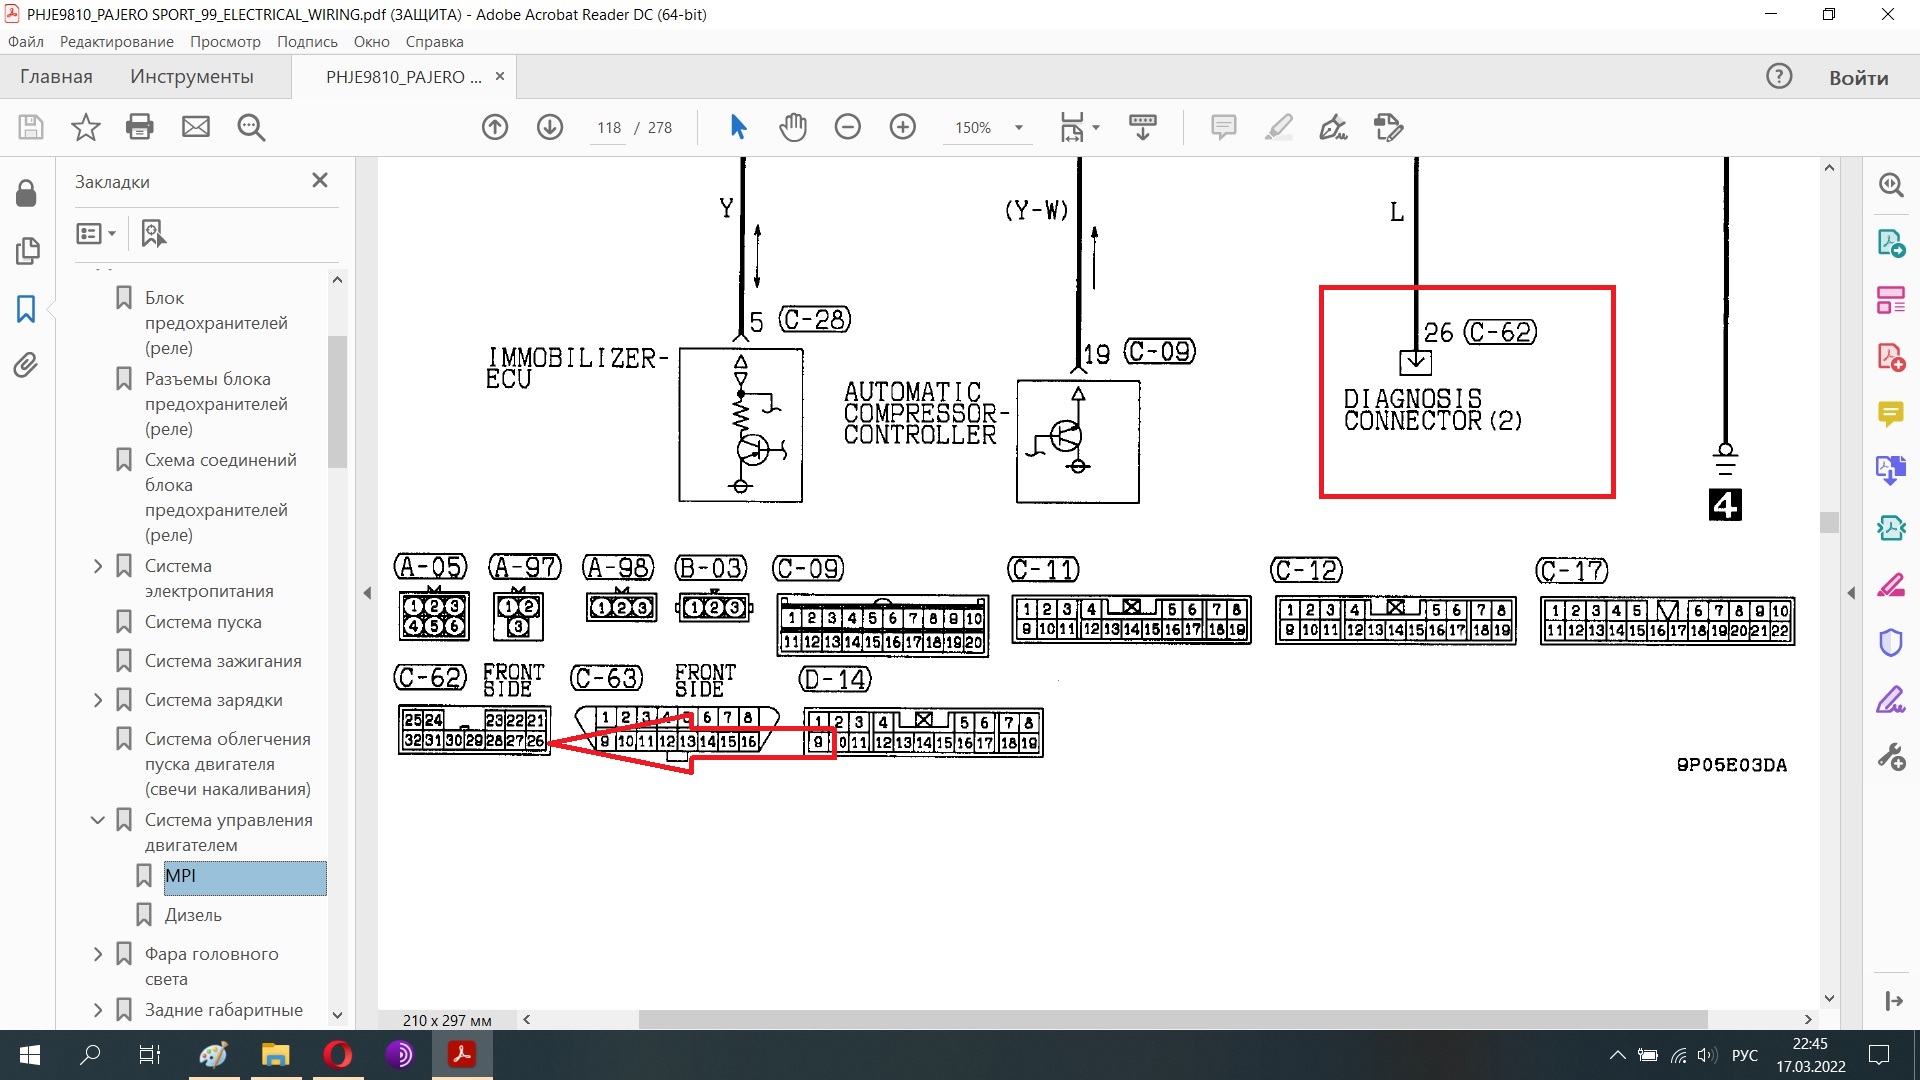Open the Дизель bookmark

[x=193, y=915]
